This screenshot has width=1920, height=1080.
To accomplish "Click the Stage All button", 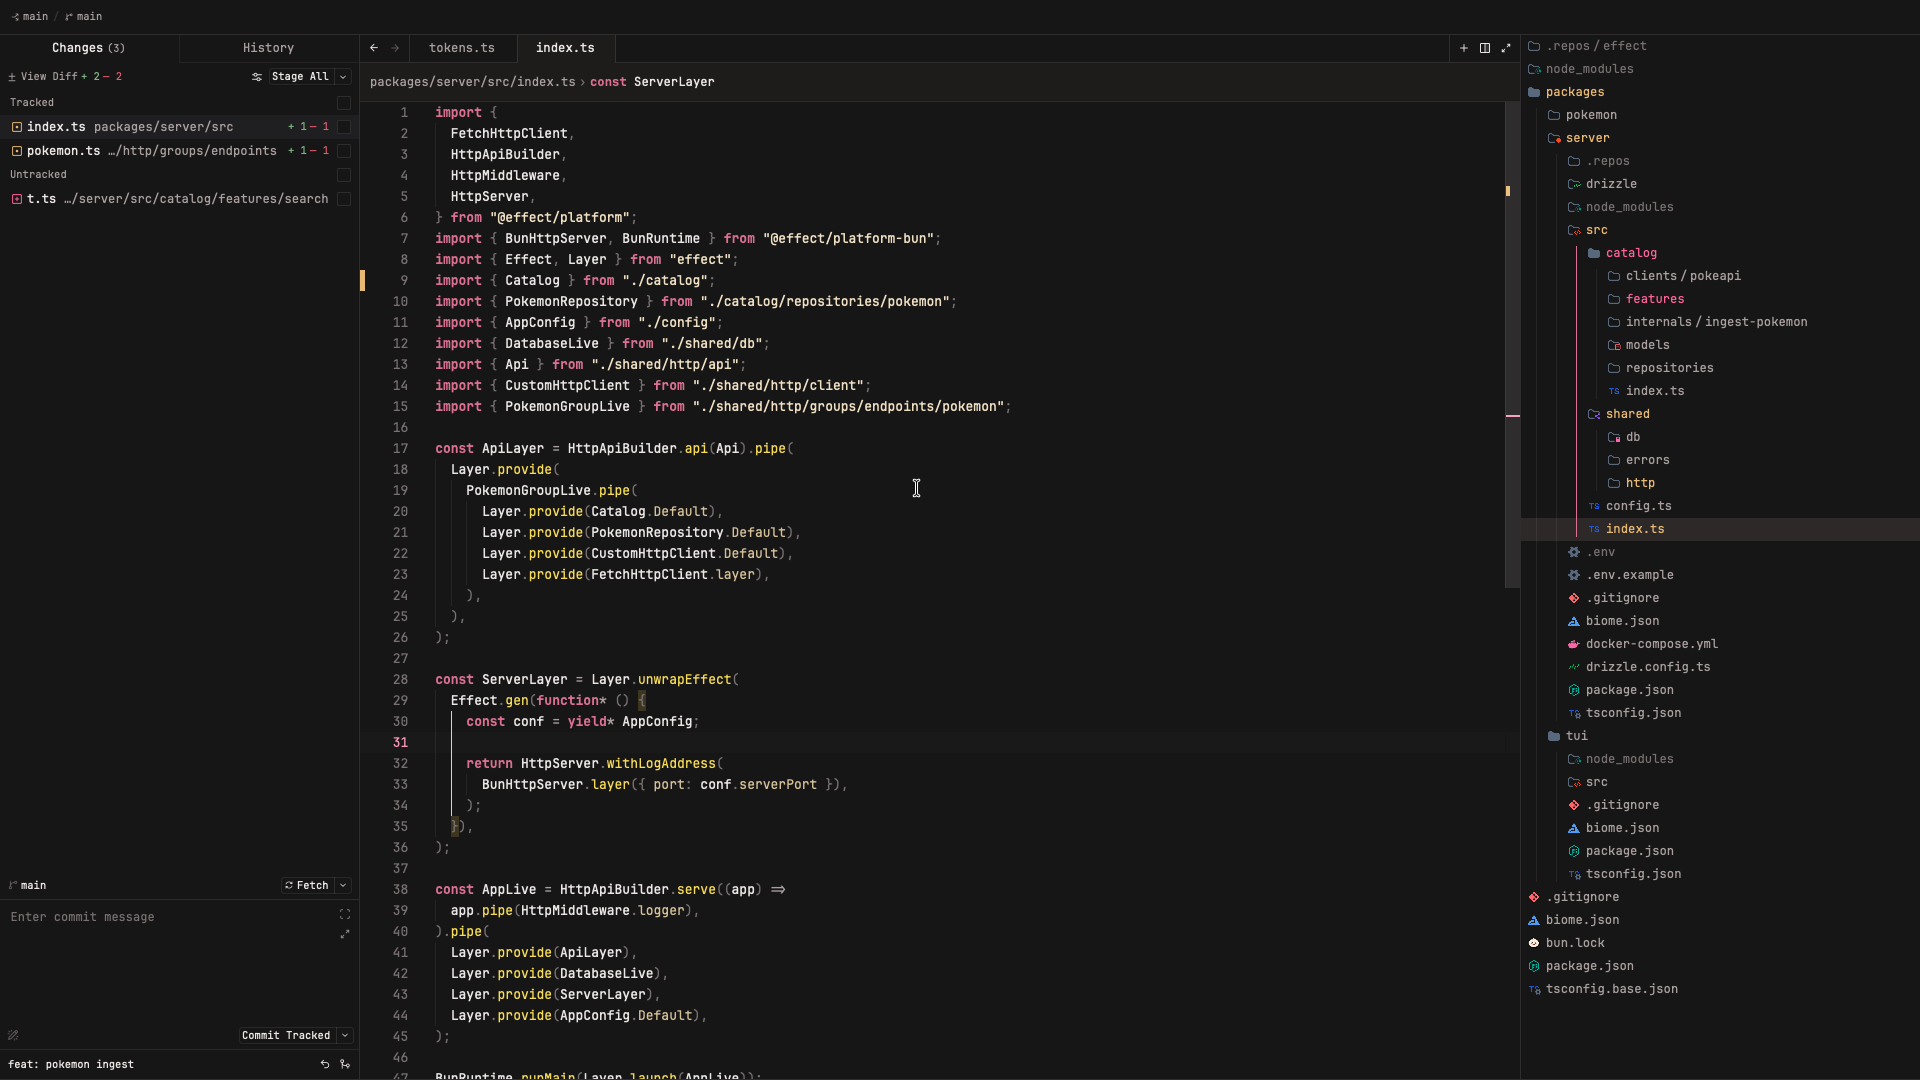I will 300,77.
